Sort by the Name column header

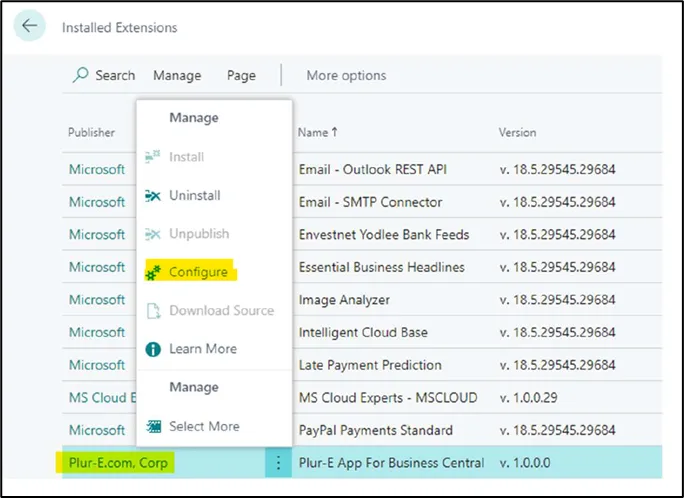point(318,132)
